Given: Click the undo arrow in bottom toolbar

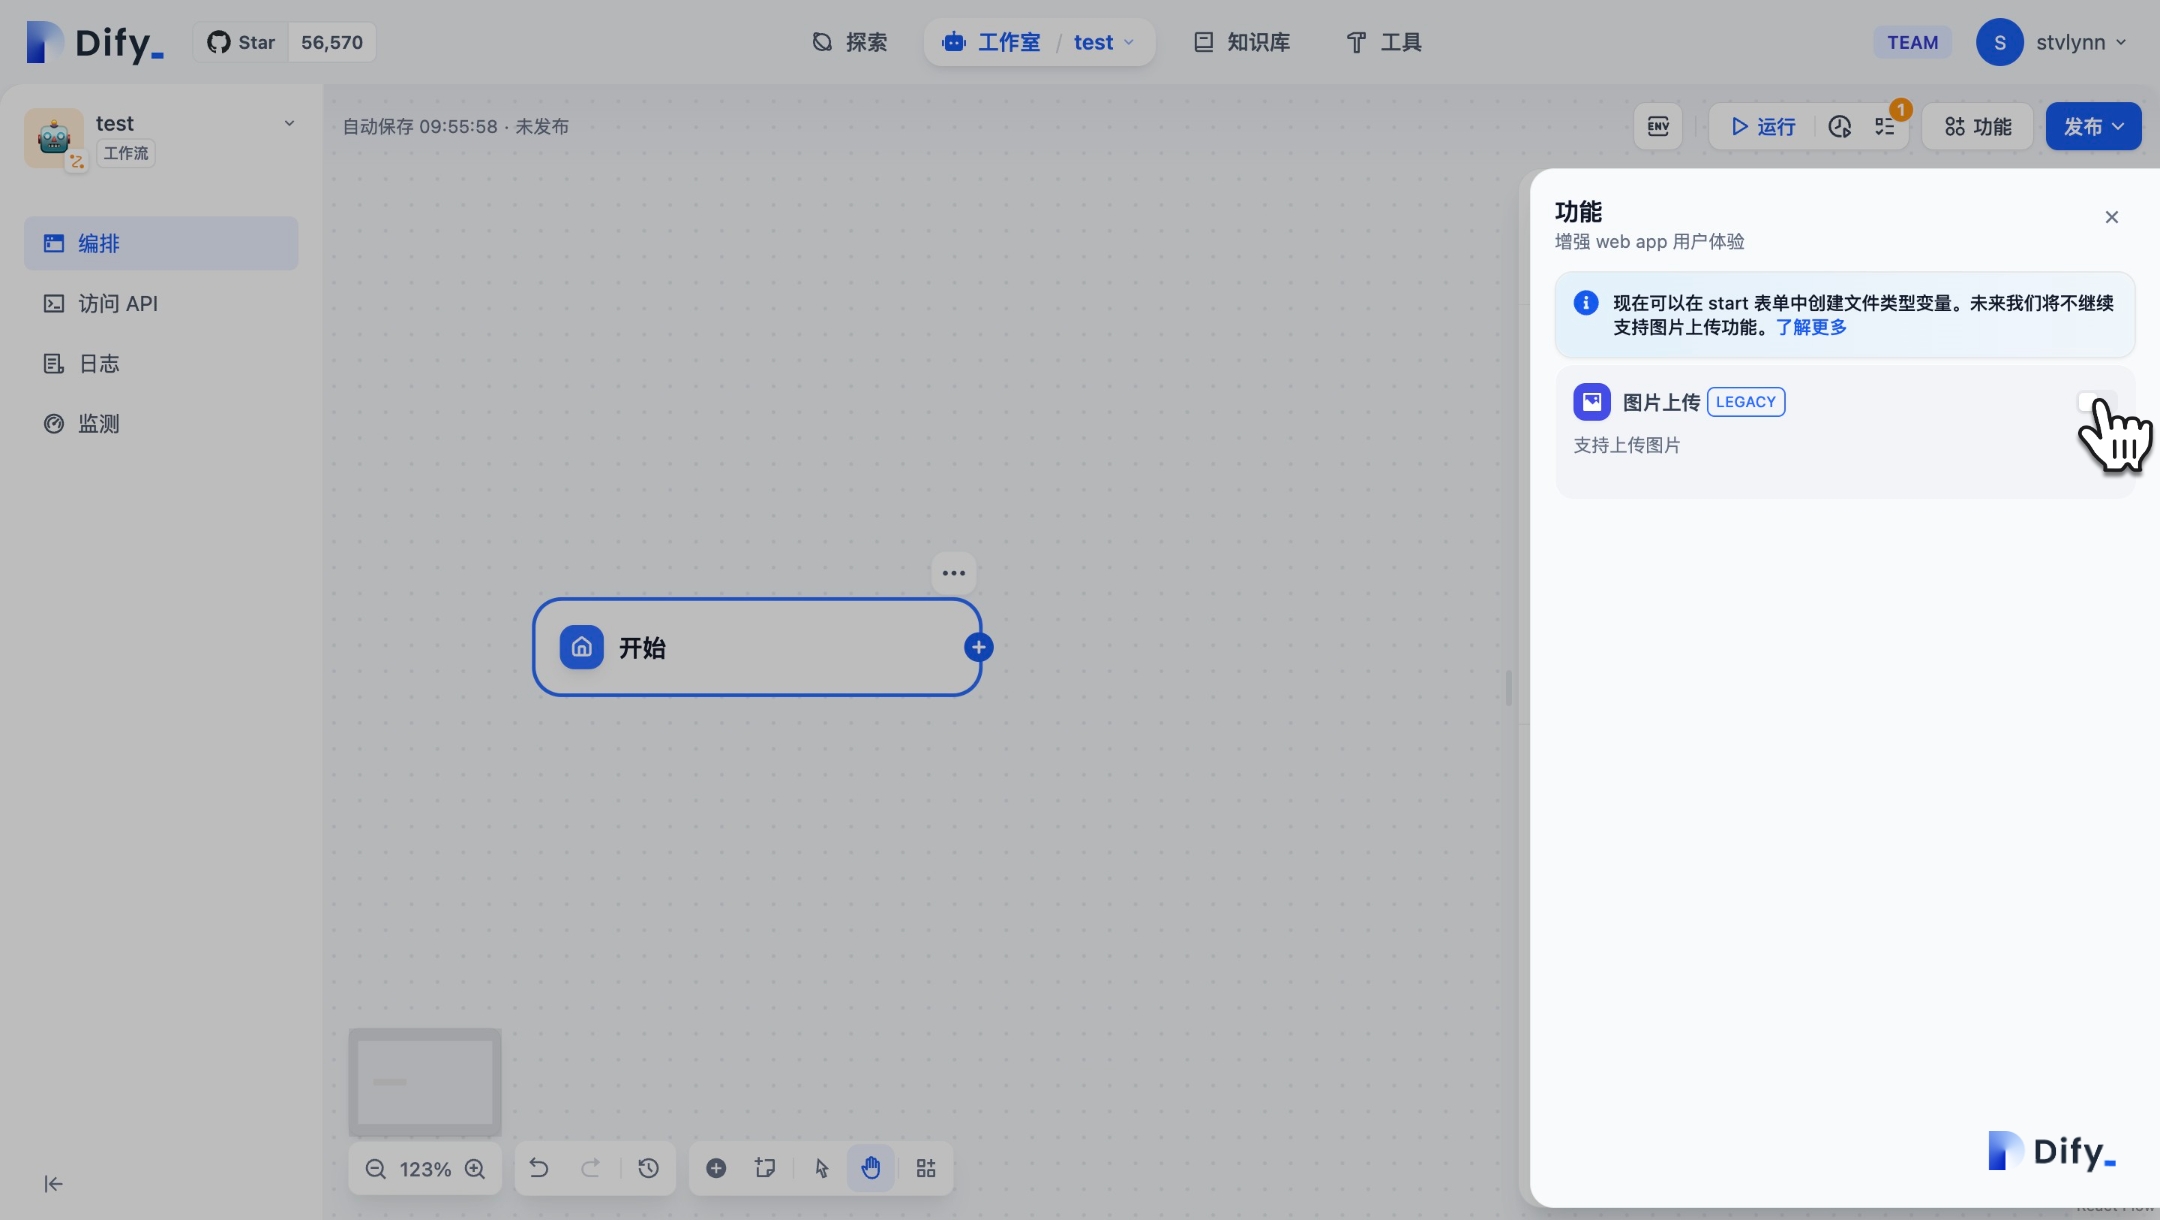Looking at the screenshot, I should (538, 1168).
